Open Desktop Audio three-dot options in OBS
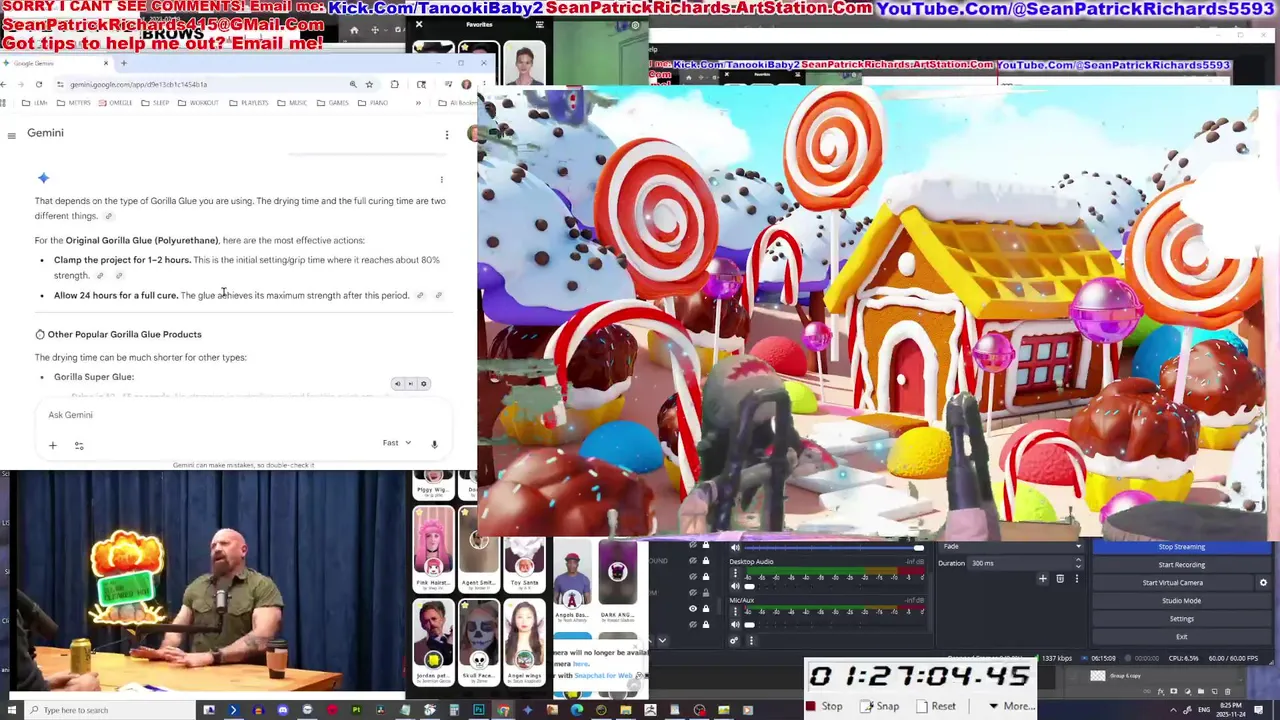The width and height of the screenshot is (1280, 720). tap(736, 573)
